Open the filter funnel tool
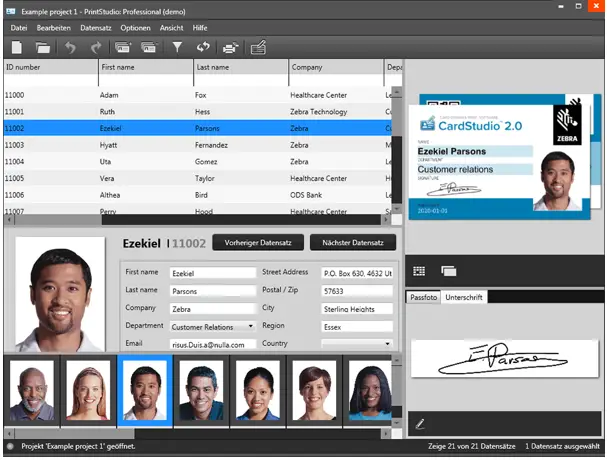607x460 pixels. coord(177,47)
